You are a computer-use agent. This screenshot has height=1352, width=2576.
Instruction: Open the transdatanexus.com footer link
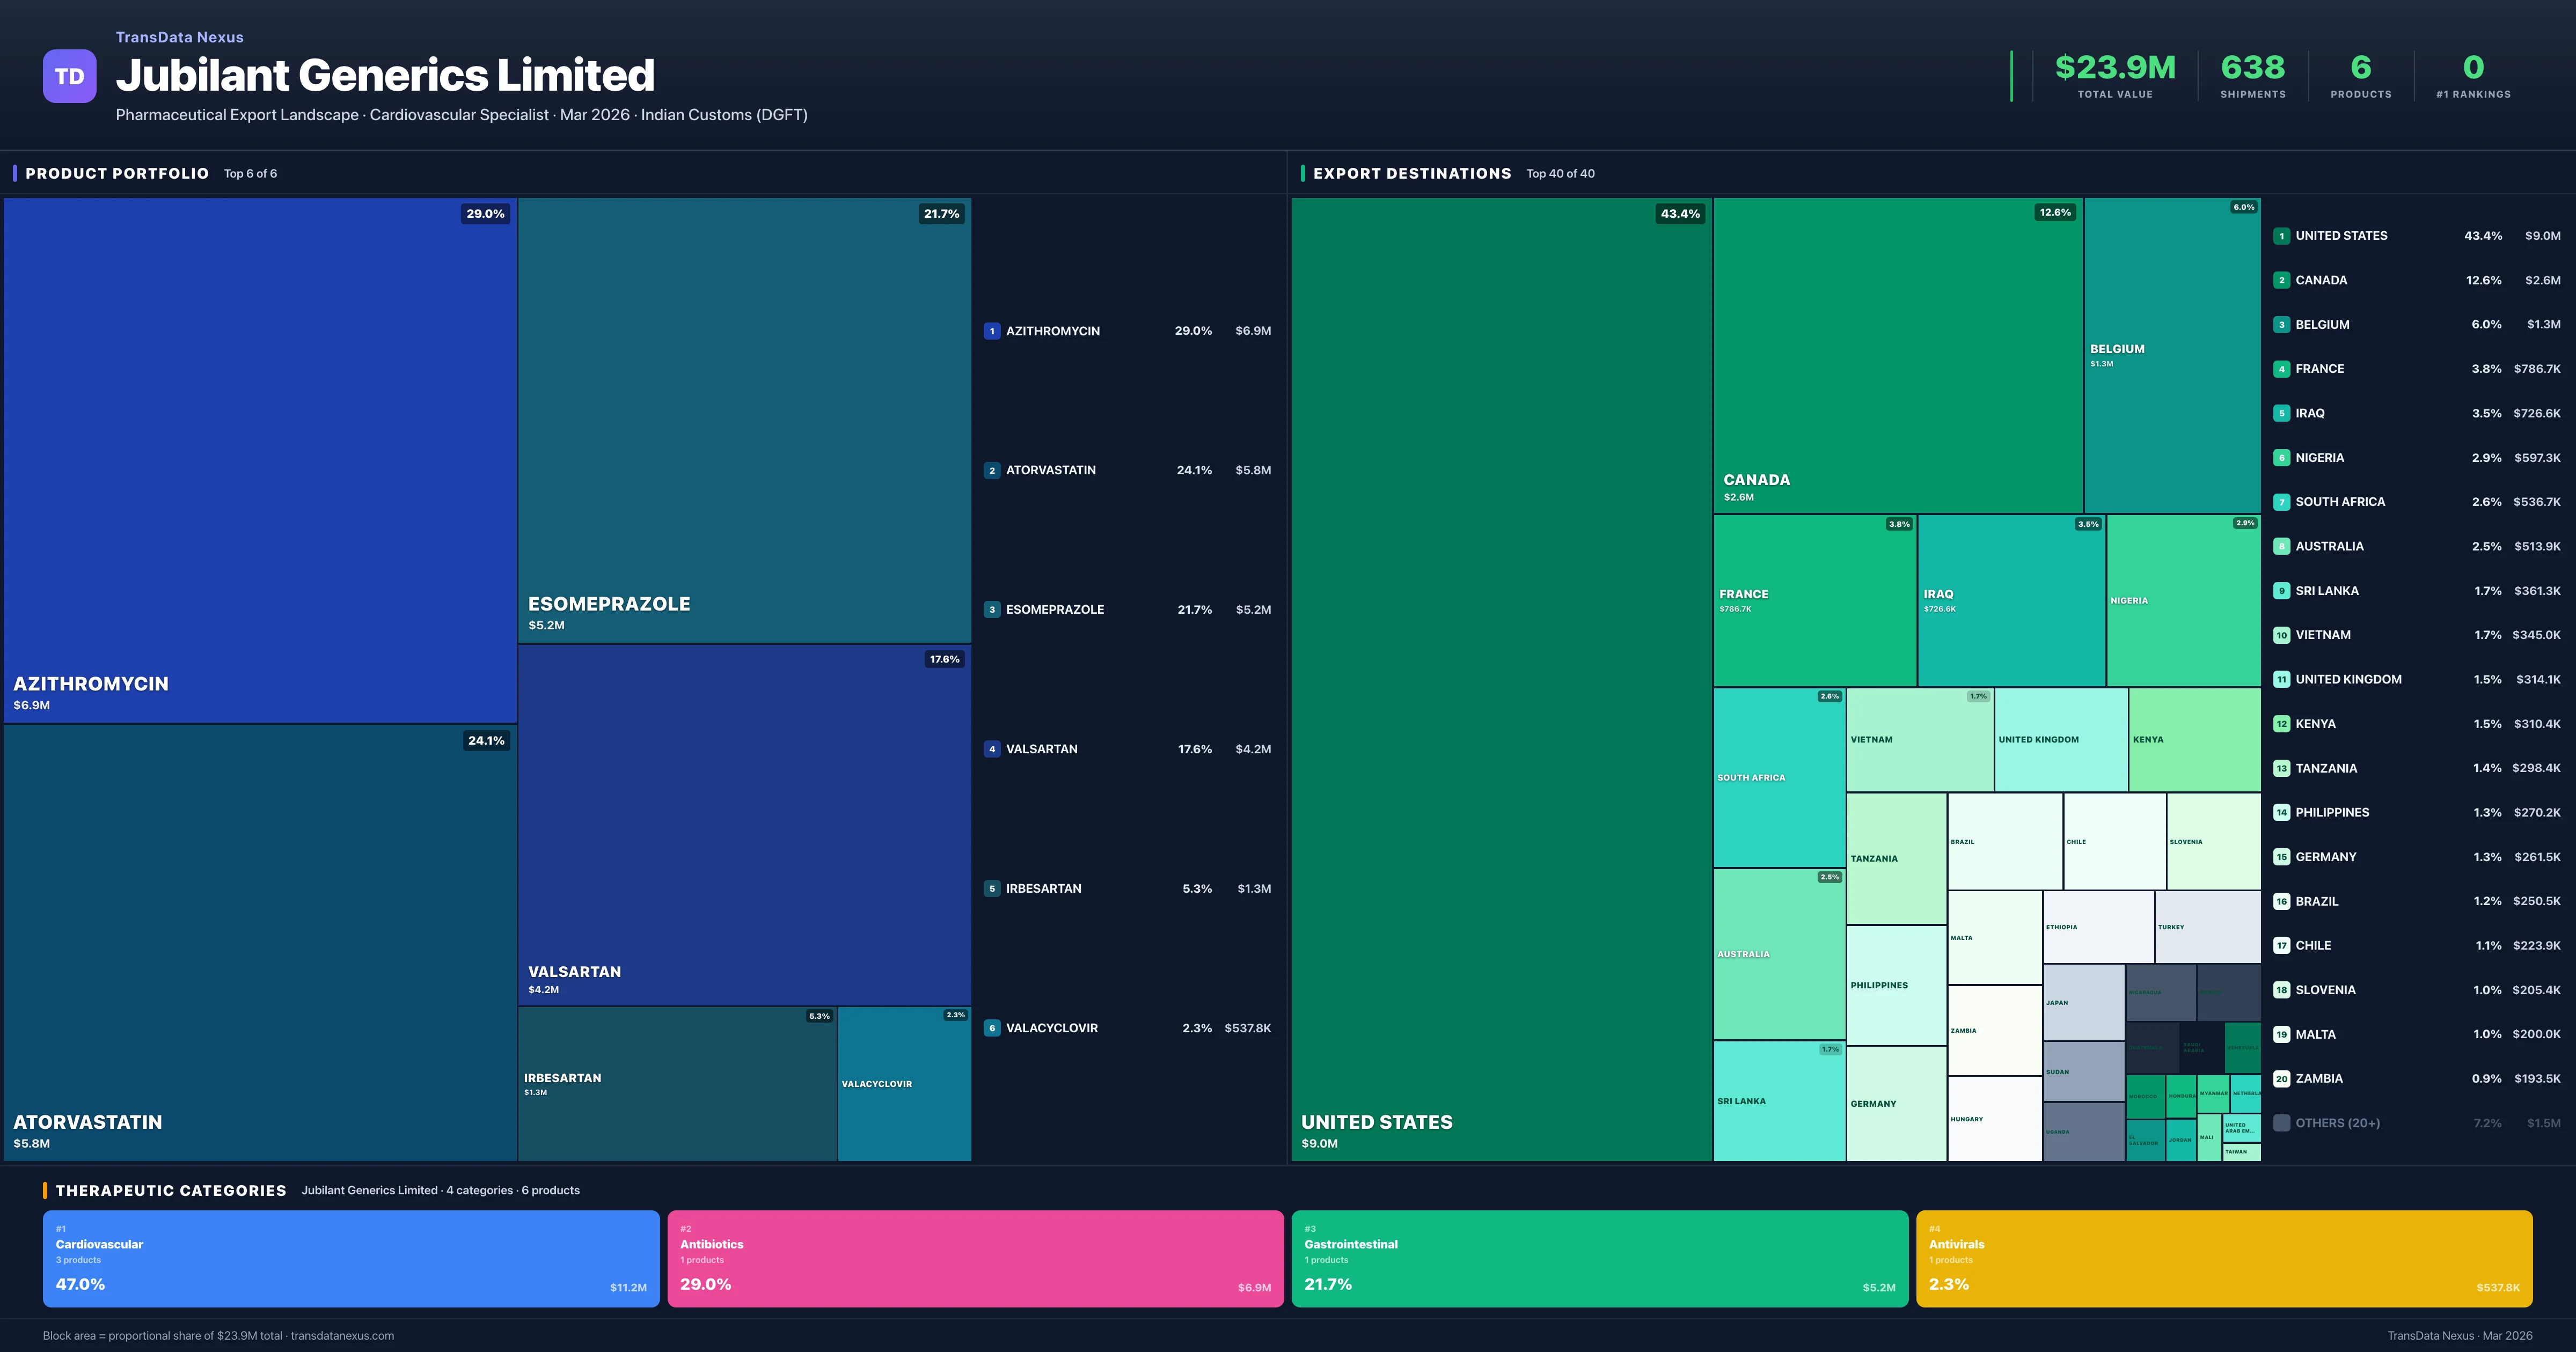pyautogui.click(x=342, y=1335)
